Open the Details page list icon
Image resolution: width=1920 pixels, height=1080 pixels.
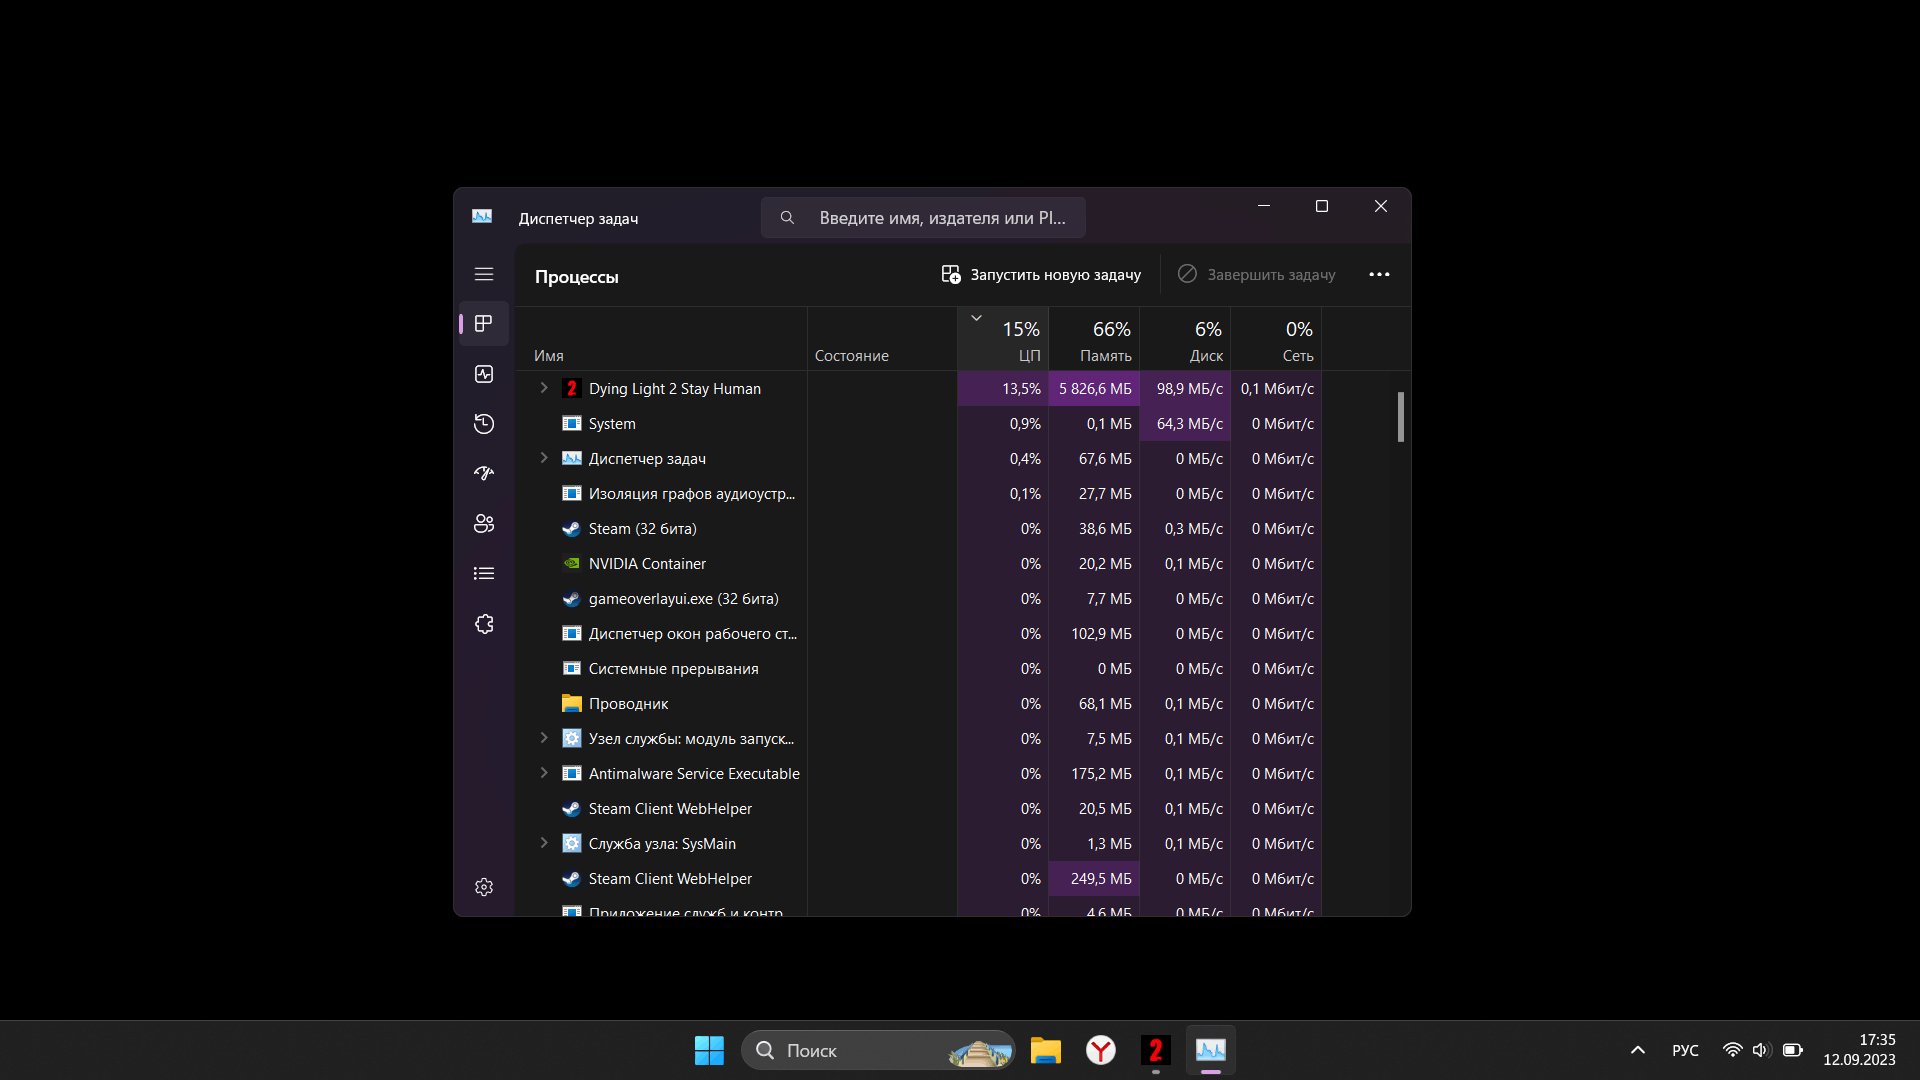pos(484,574)
